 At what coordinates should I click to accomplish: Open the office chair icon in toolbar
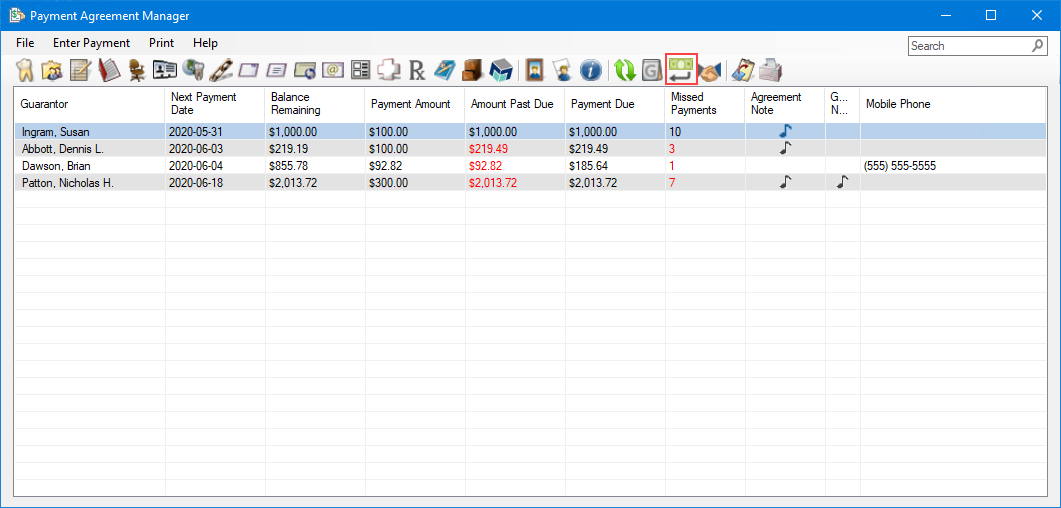pyautogui.click(x=136, y=70)
